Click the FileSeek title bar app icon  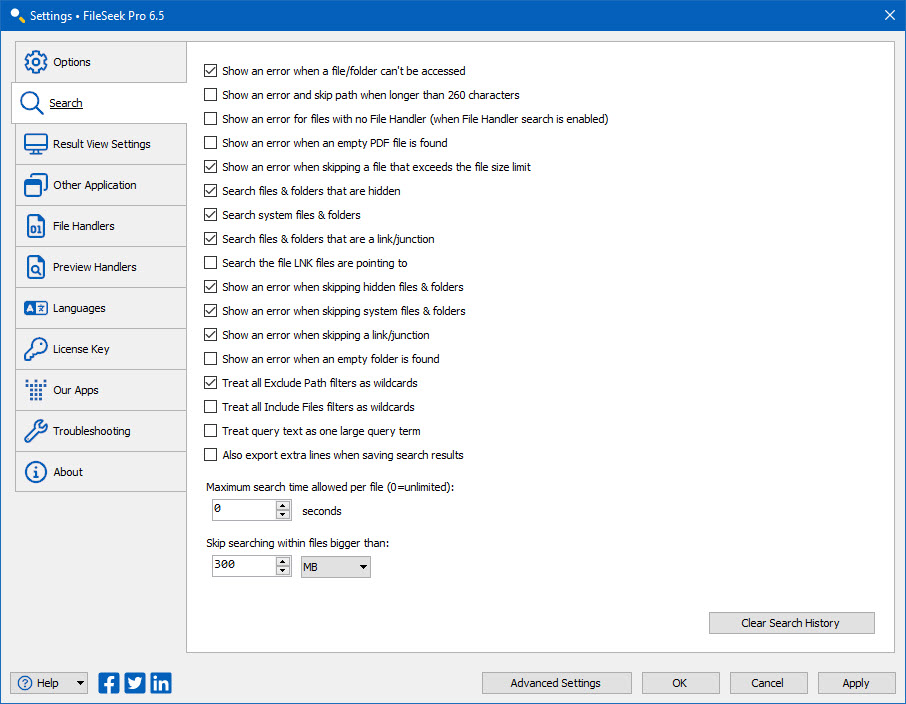[x=17, y=16]
